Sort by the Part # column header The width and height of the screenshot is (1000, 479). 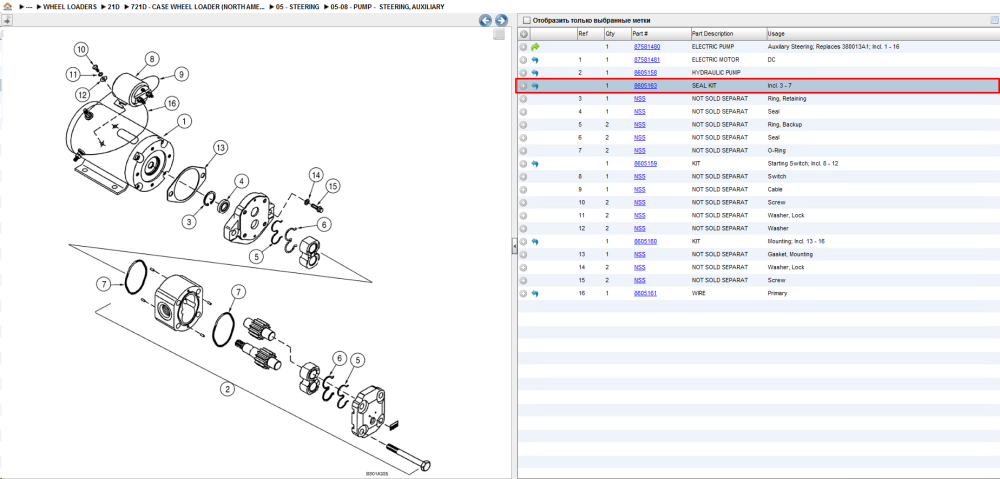660,34
